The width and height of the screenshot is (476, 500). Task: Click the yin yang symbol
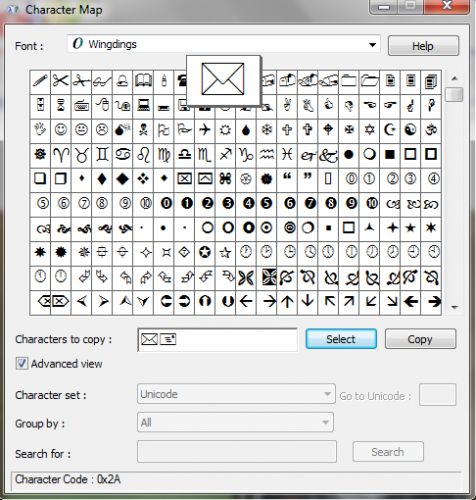[x=411, y=130]
